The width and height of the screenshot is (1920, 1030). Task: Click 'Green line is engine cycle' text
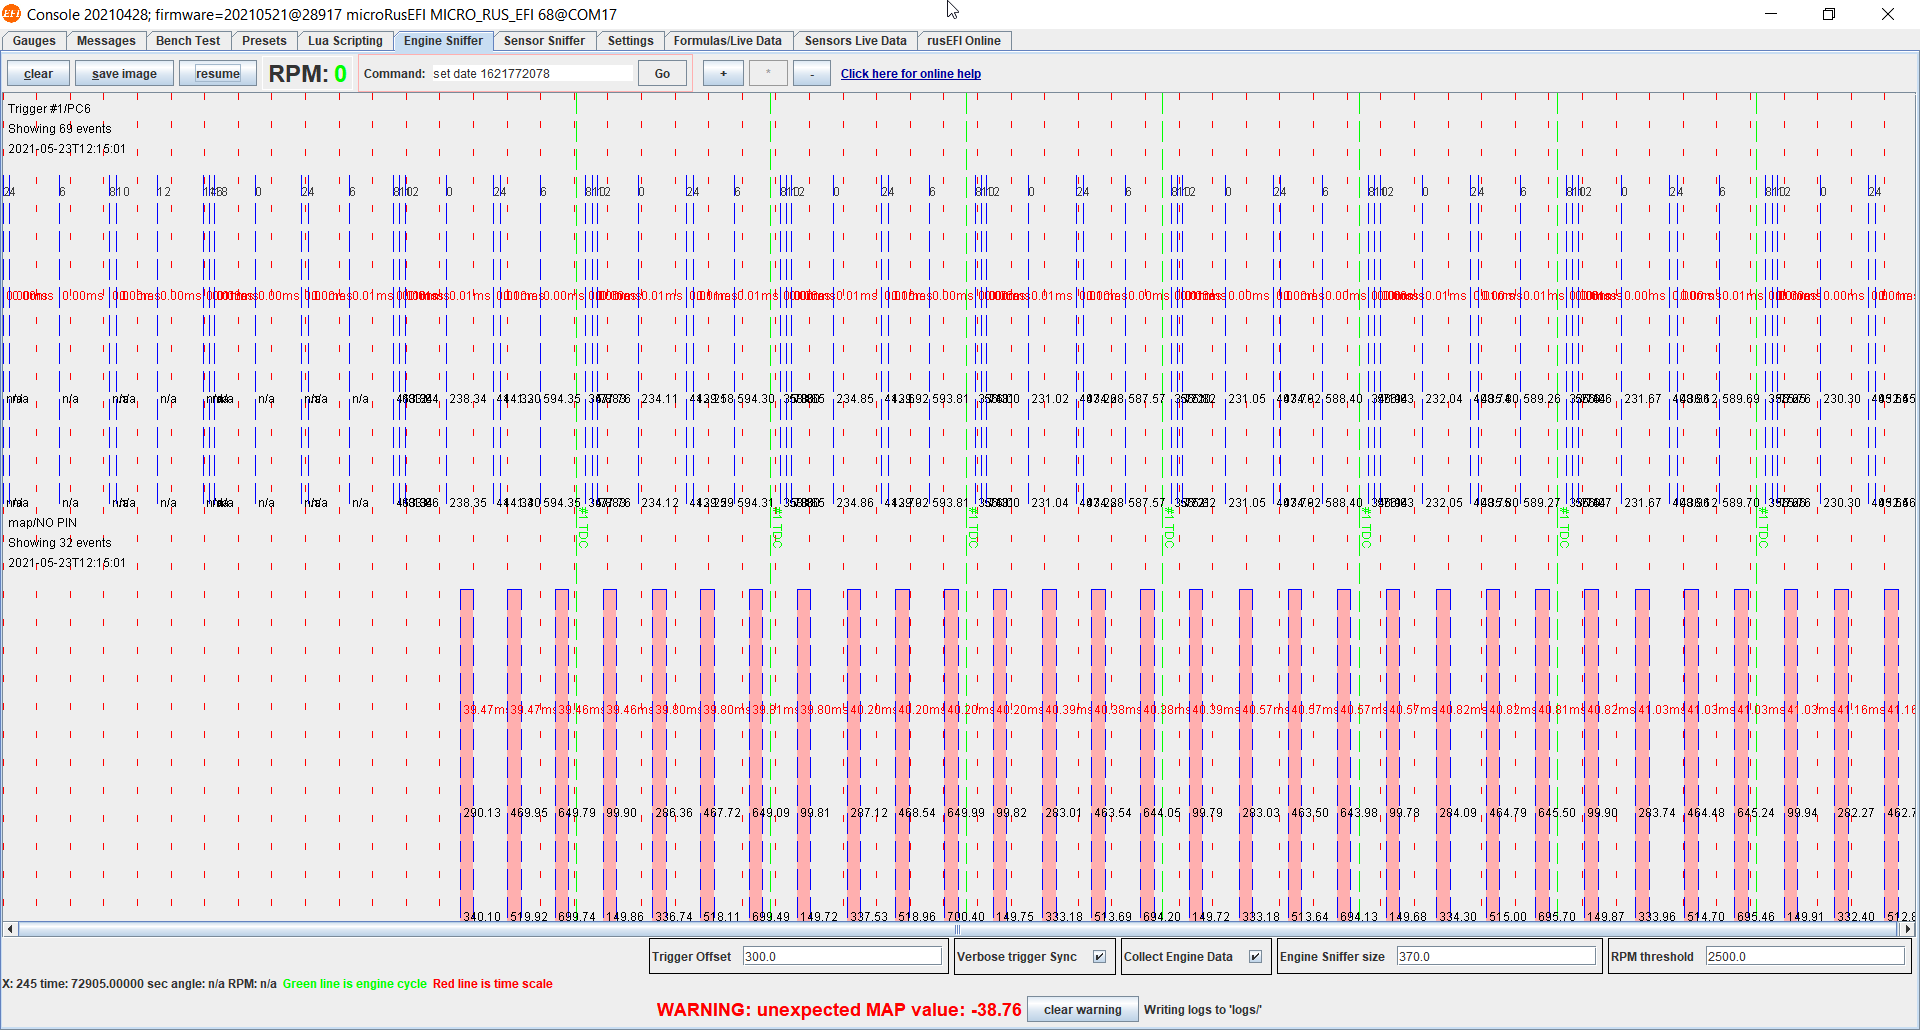coord(354,984)
